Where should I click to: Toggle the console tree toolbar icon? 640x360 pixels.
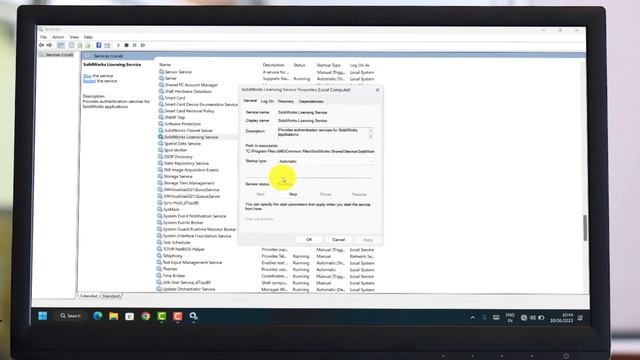click(61, 45)
